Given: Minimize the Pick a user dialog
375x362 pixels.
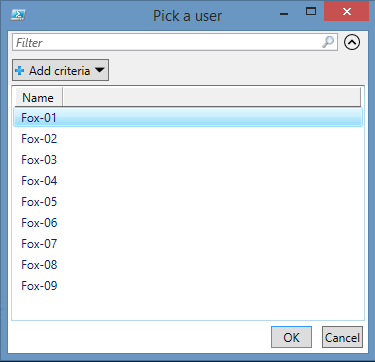Looking at the screenshot, I should pyautogui.click(x=284, y=13).
